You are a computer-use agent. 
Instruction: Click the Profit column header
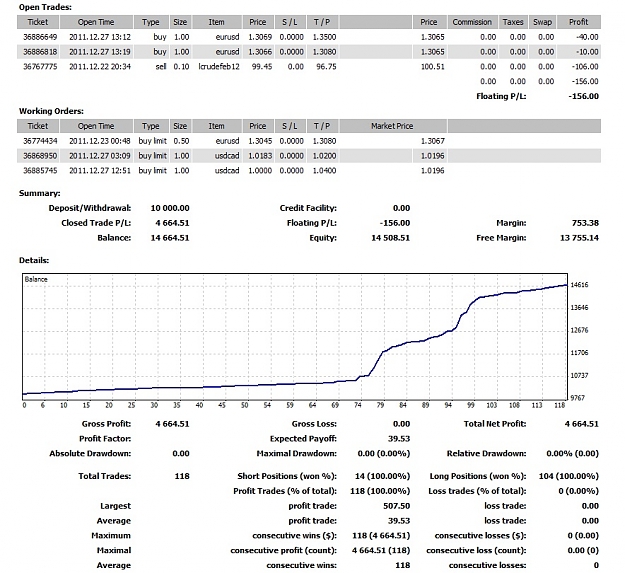(x=578, y=22)
